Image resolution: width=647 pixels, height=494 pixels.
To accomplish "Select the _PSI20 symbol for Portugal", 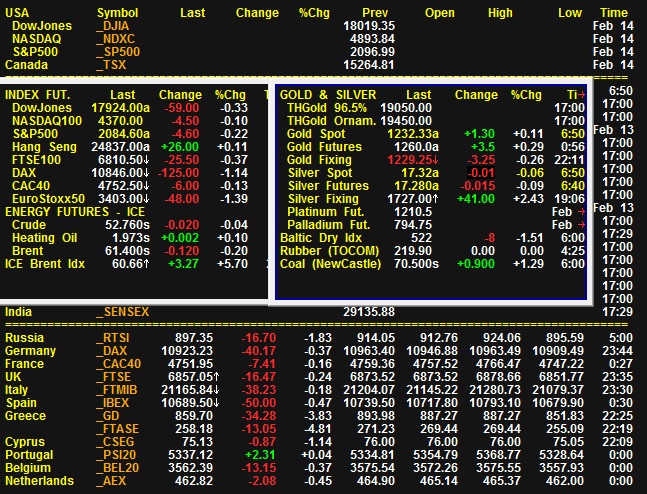I will coord(117,455).
